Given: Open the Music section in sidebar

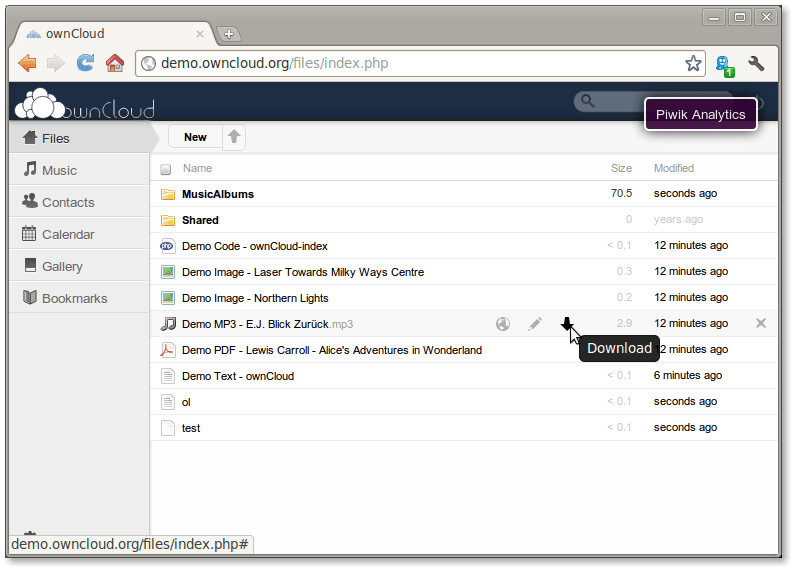Looking at the screenshot, I should click(80, 170).
